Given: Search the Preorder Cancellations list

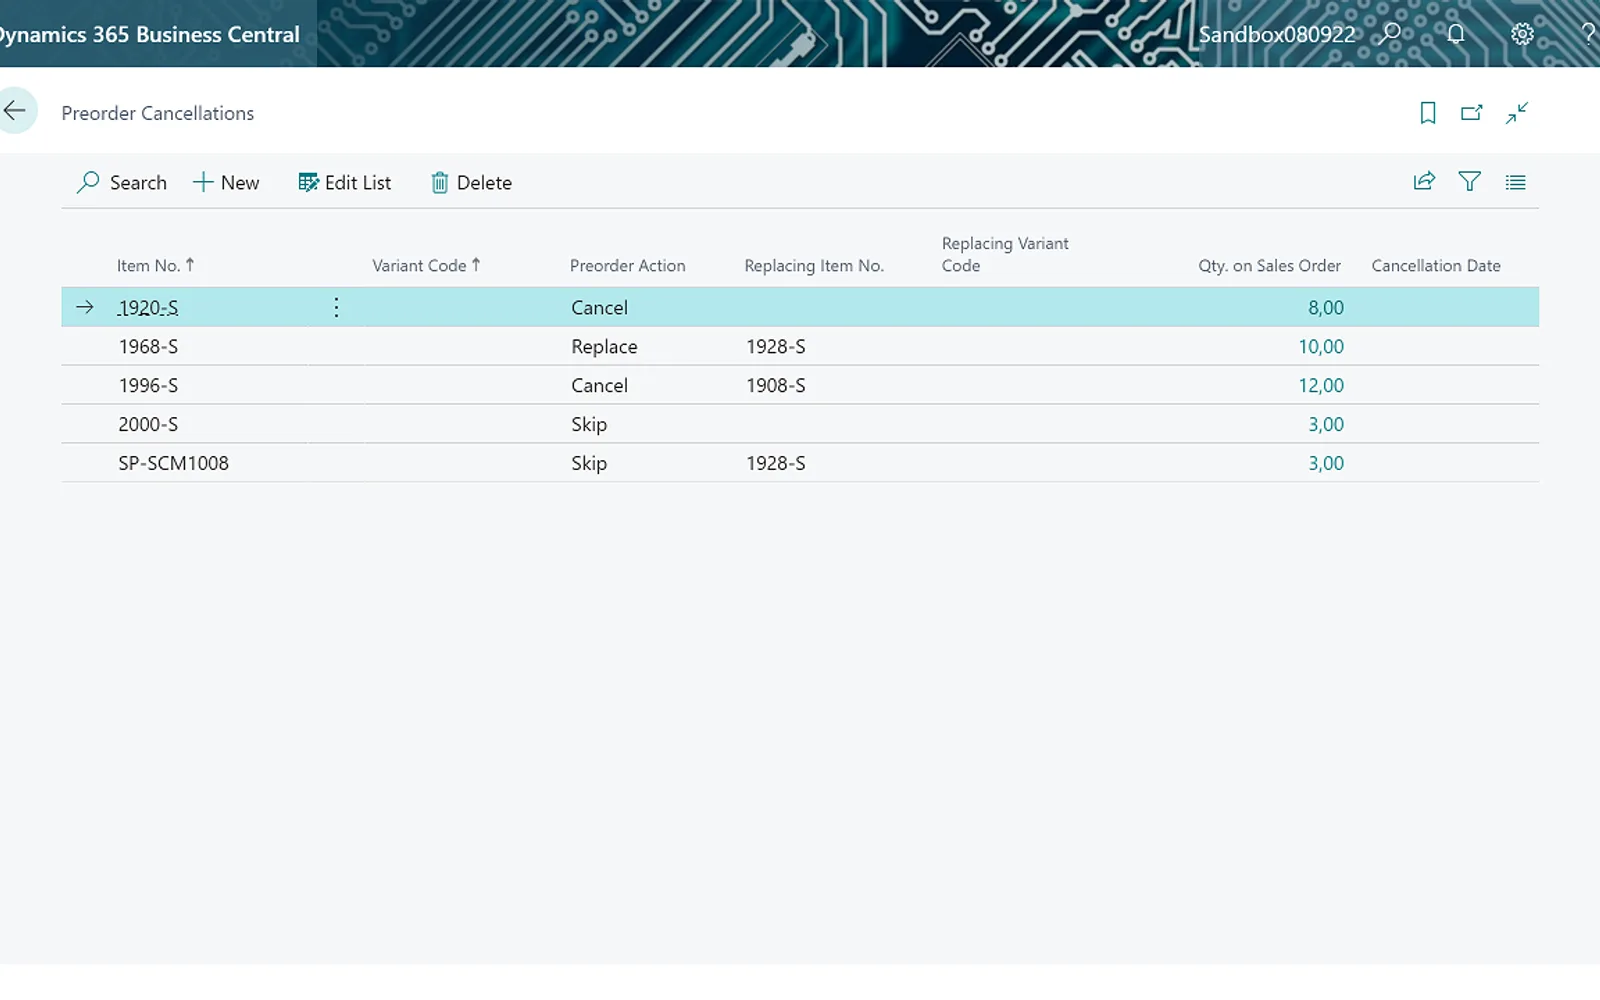Looking at the screenshot, I should 122,182.
